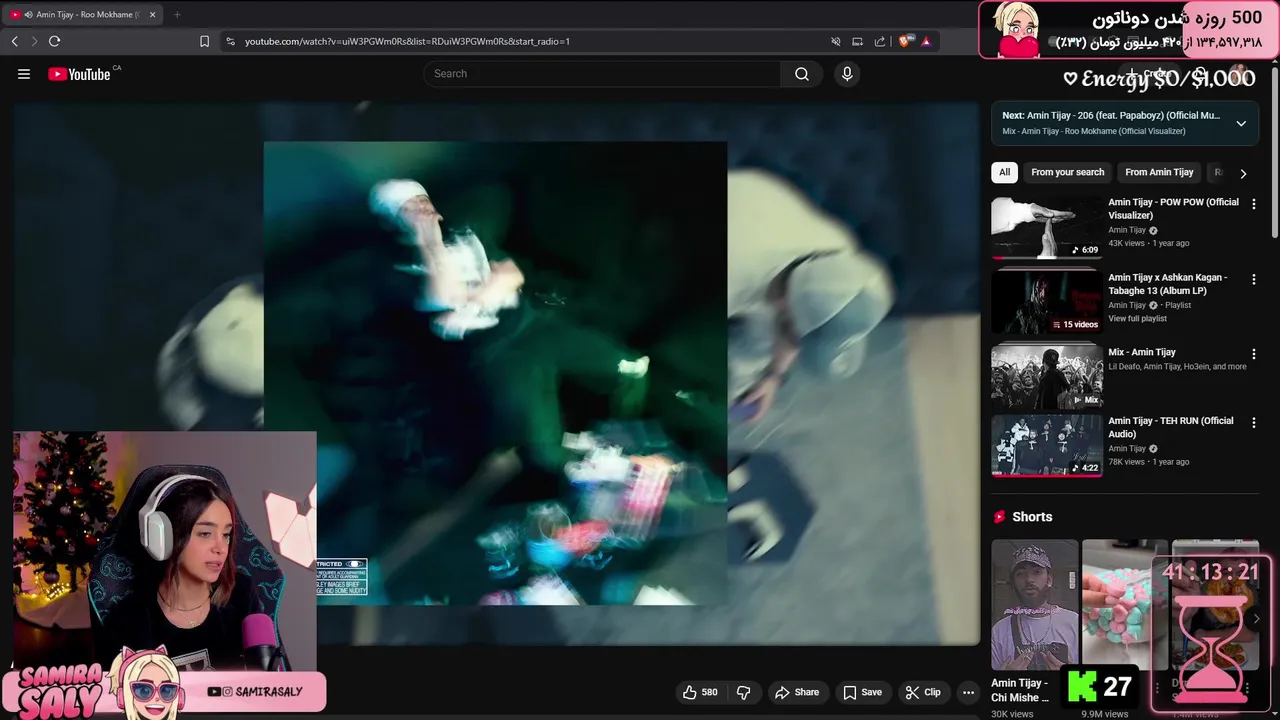Click the Tabaghe 13 (Album LP) title

1167,284
